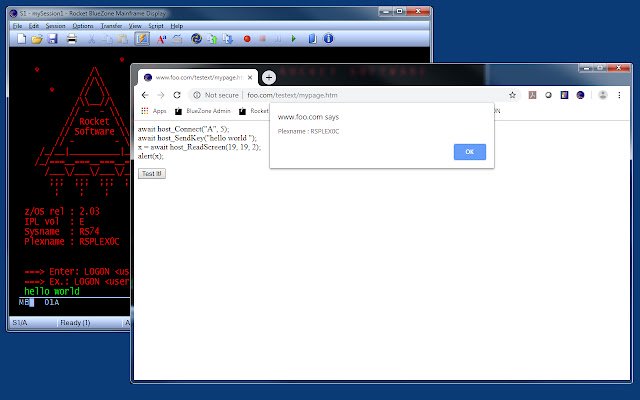
Task: Open the File menu in BlueZone
Action: pos(17,26)
